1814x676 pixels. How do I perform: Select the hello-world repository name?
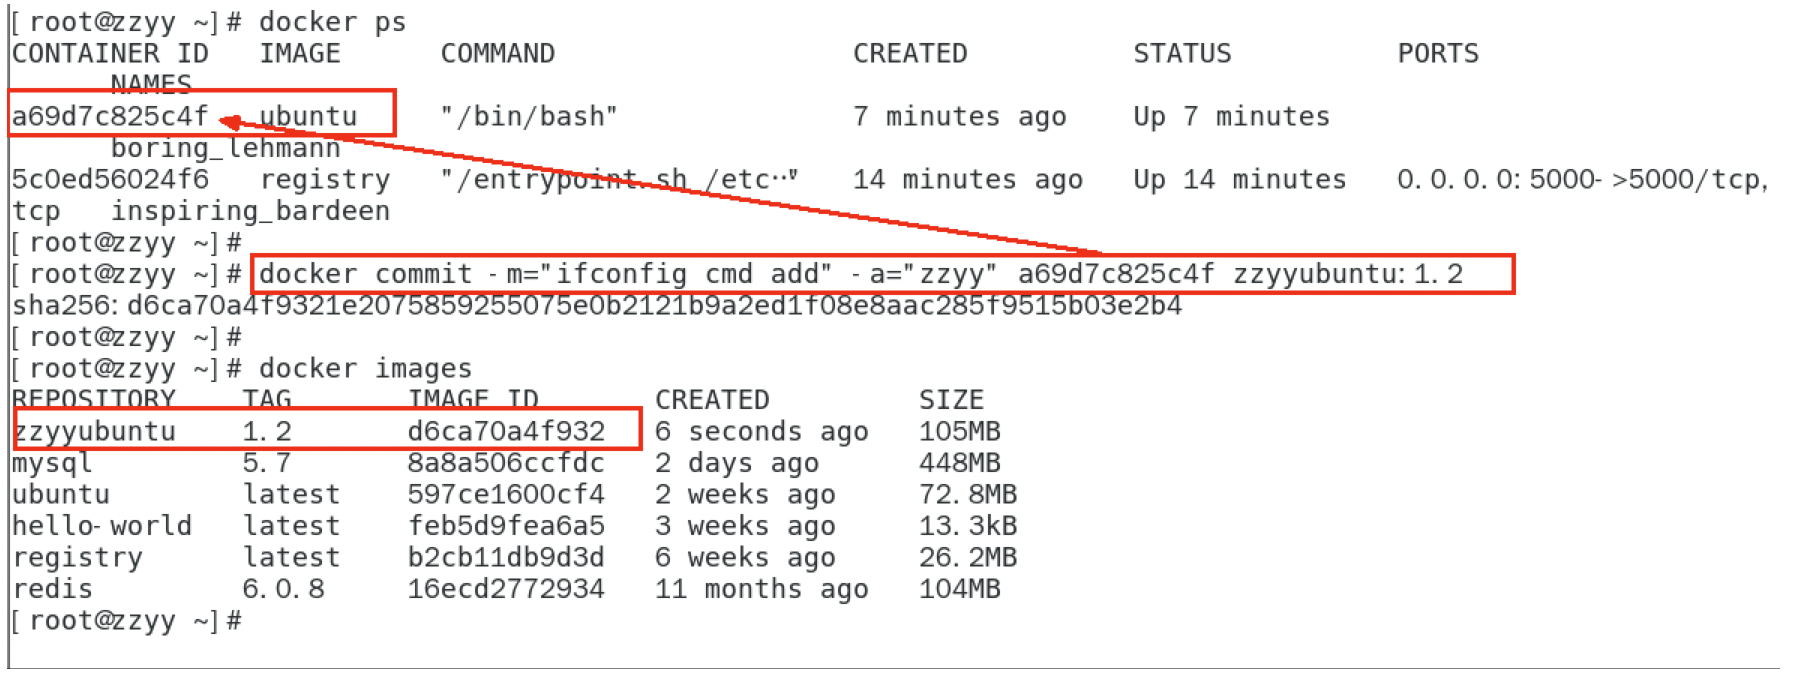pyautogui.click(x=101, y=526)
